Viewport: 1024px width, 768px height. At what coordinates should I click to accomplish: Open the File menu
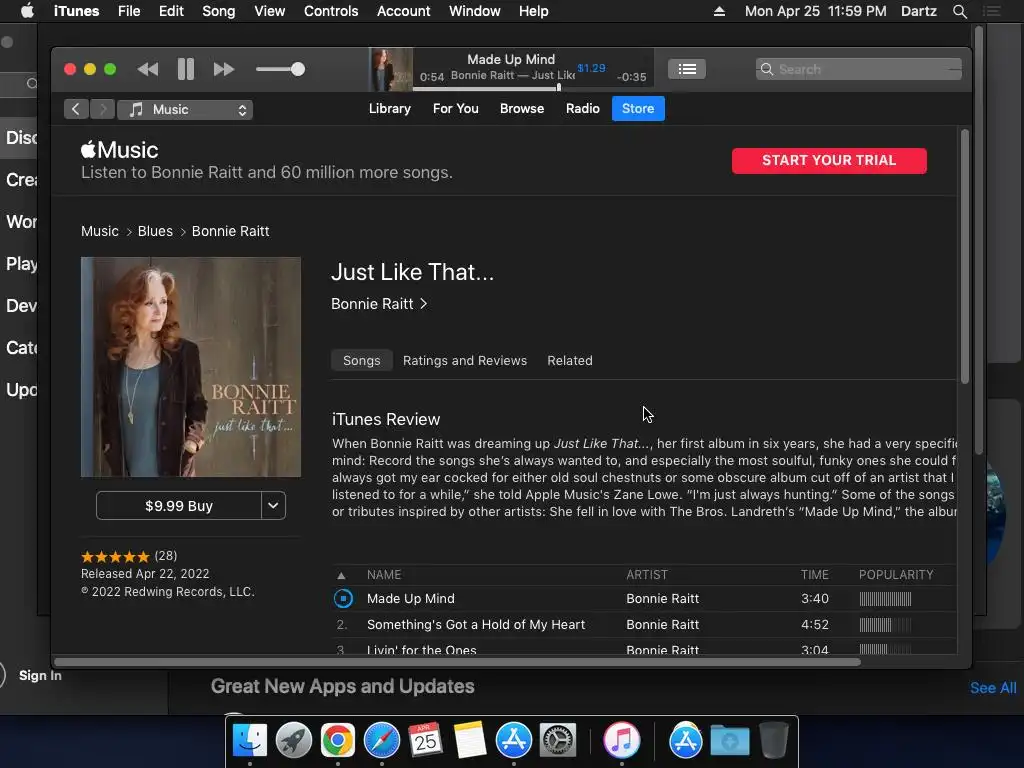pyautogui.click(x=129, y=11)
